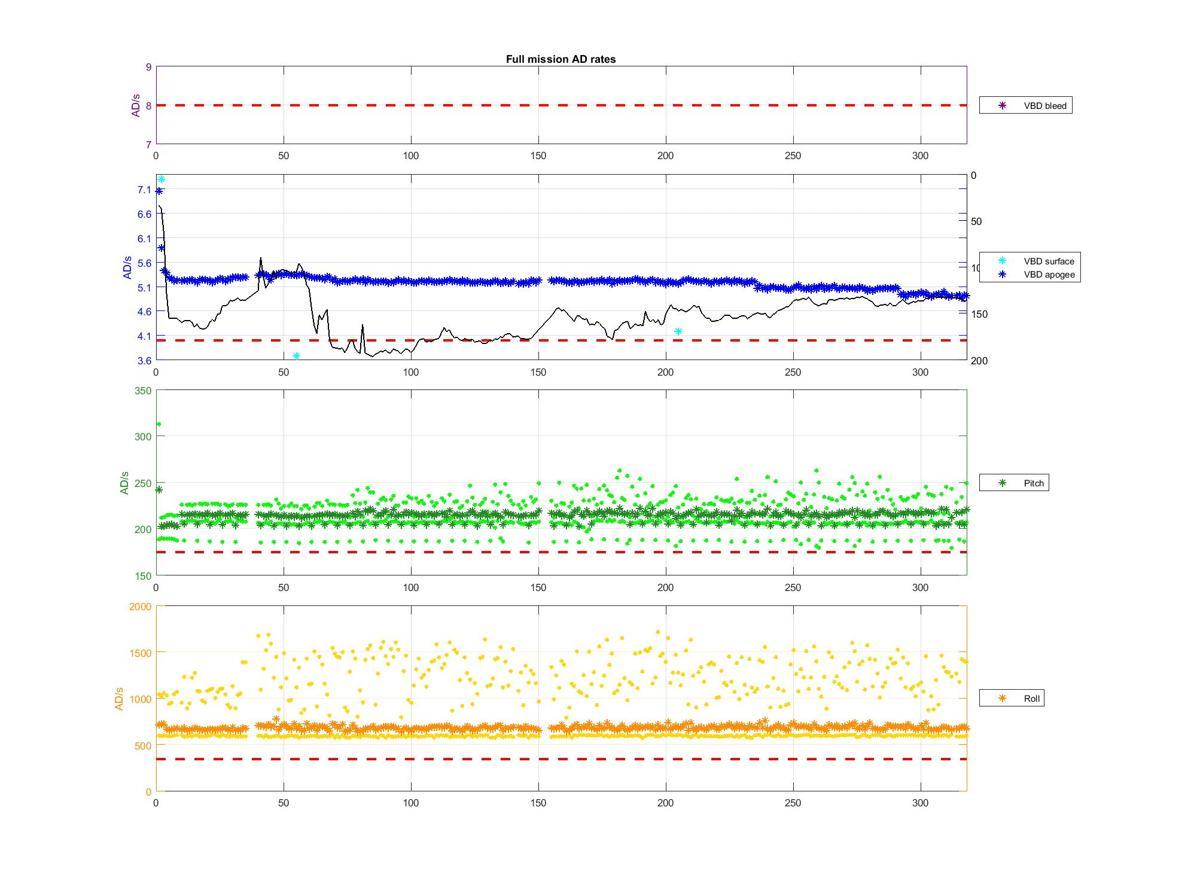Click the purple 'AD/s' axis label

[x=136, y=105]
